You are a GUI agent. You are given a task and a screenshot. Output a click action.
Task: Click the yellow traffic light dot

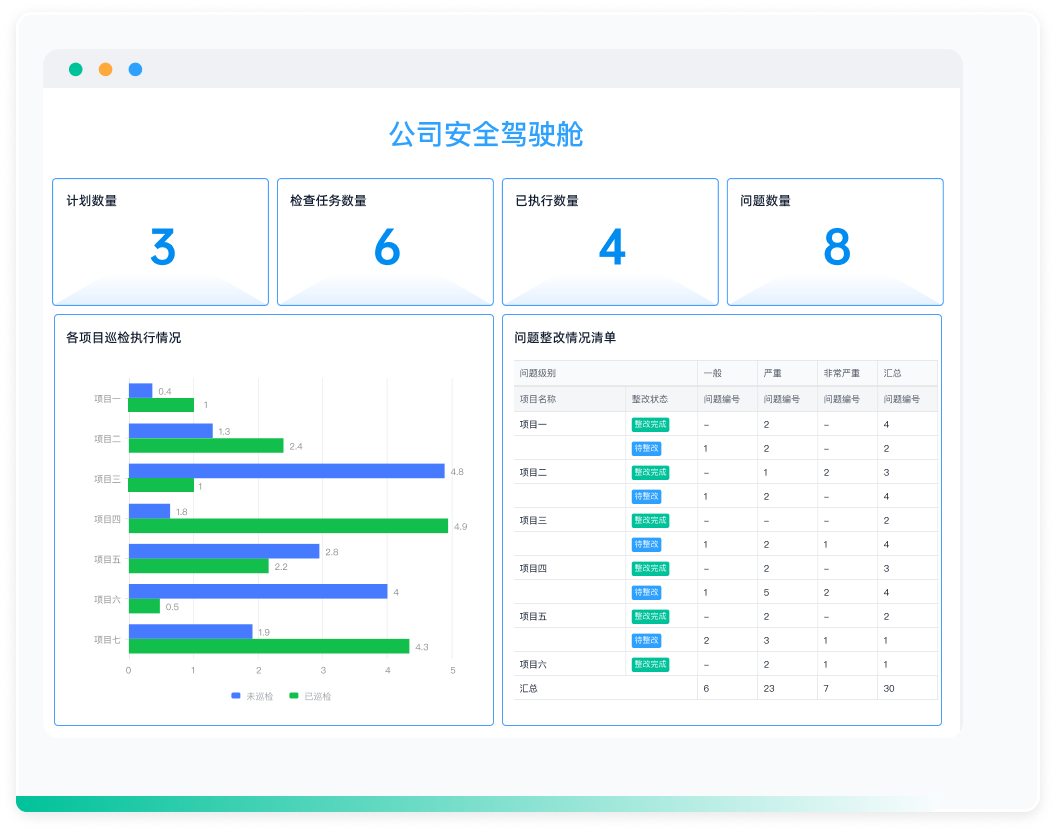point(104,69)
